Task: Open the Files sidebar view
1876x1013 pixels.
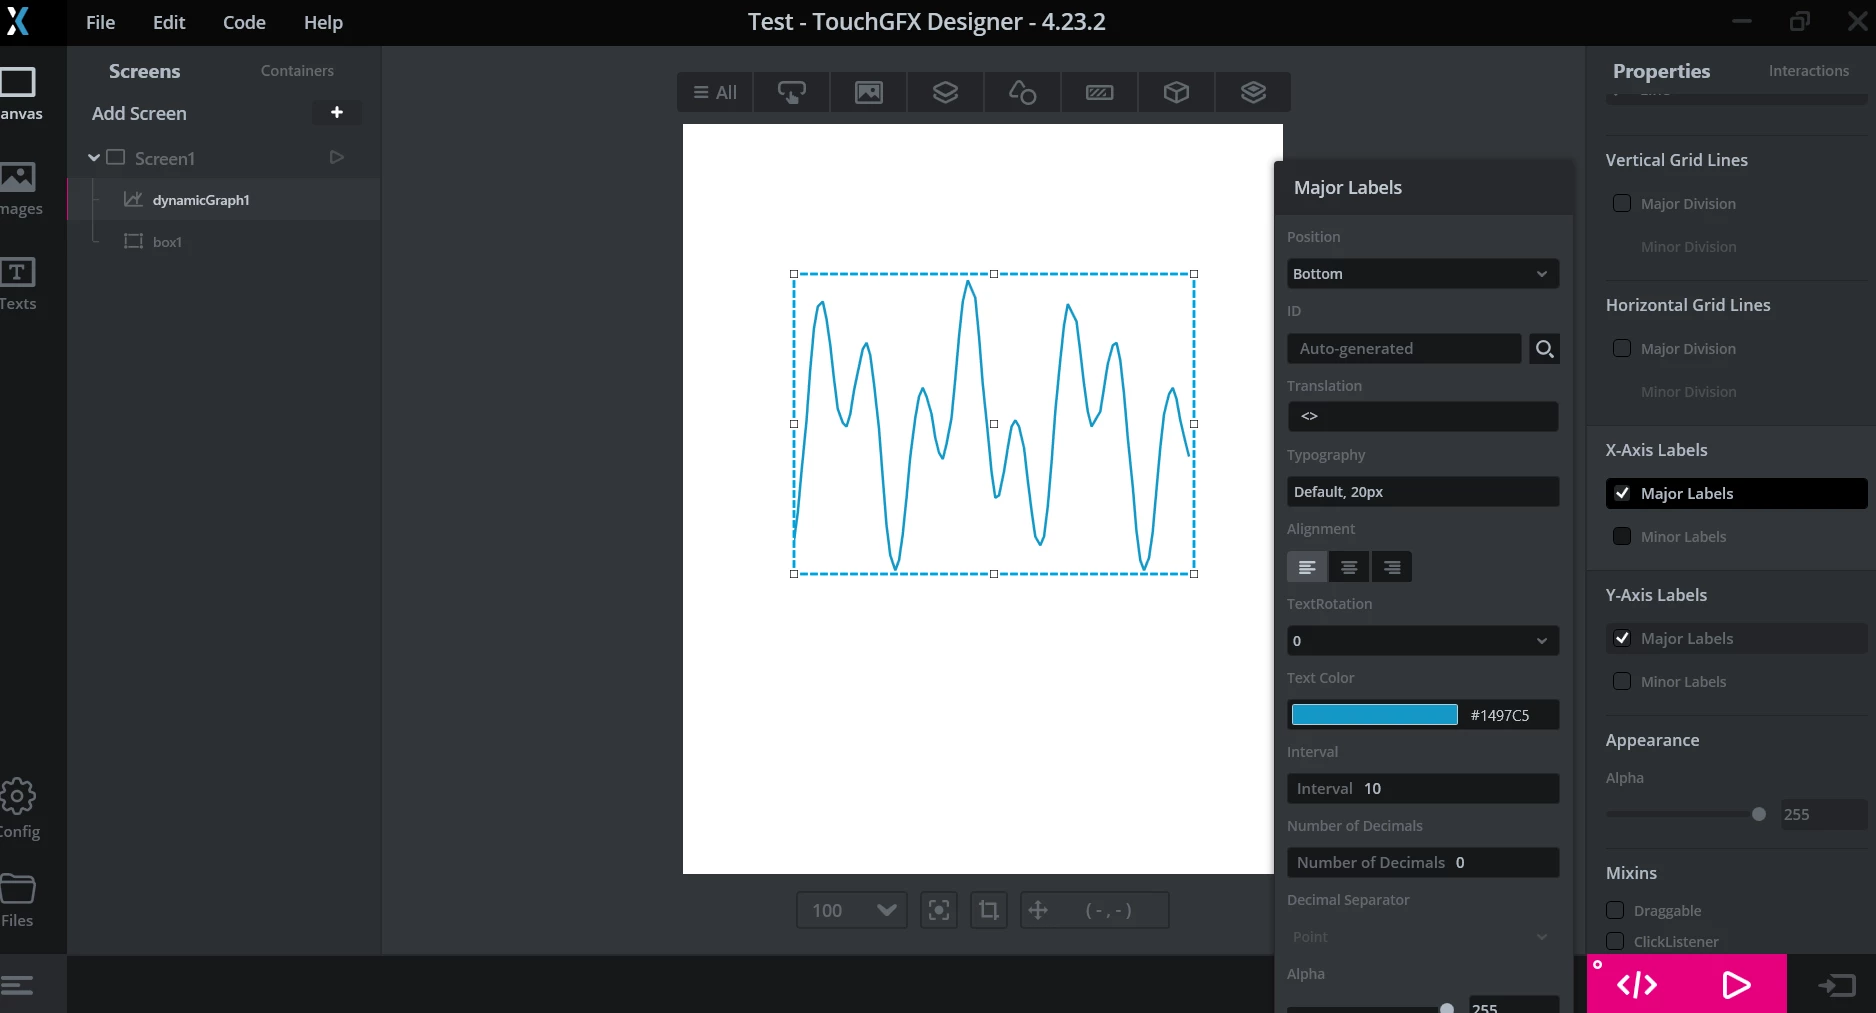Action: pyautogui.click(x=20, y=901)
